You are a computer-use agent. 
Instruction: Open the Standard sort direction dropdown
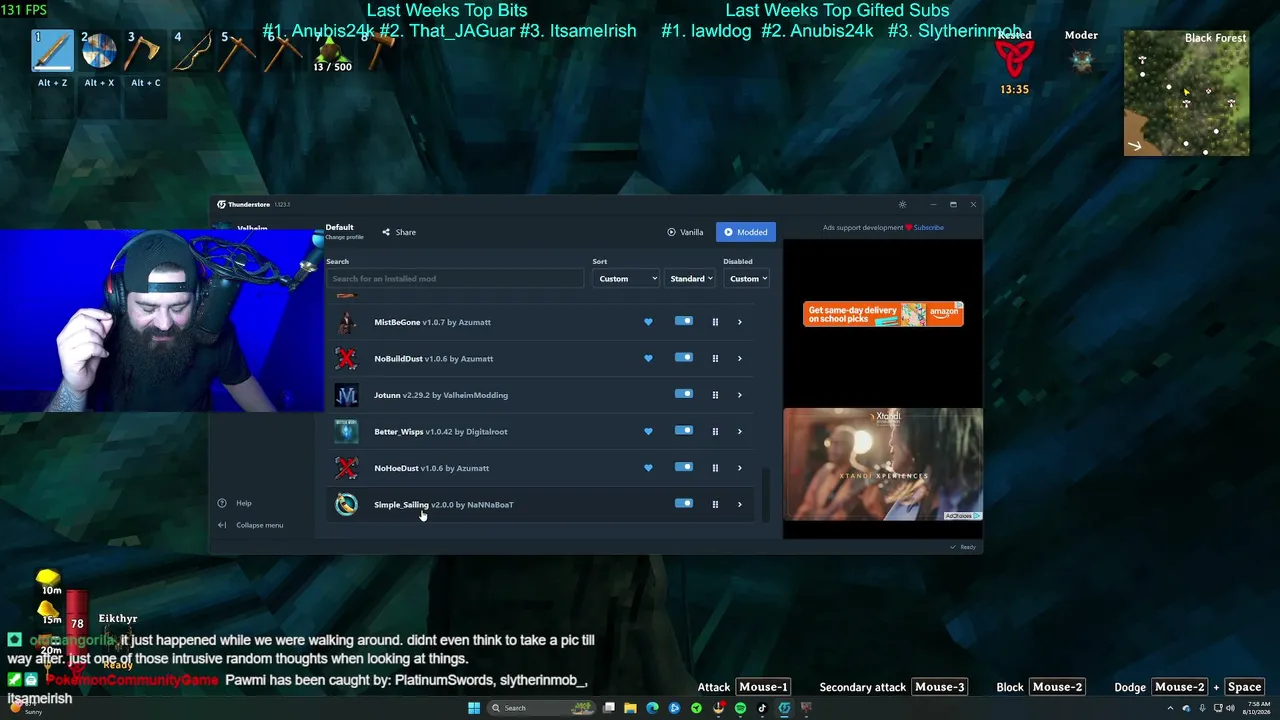click(691, 279)
